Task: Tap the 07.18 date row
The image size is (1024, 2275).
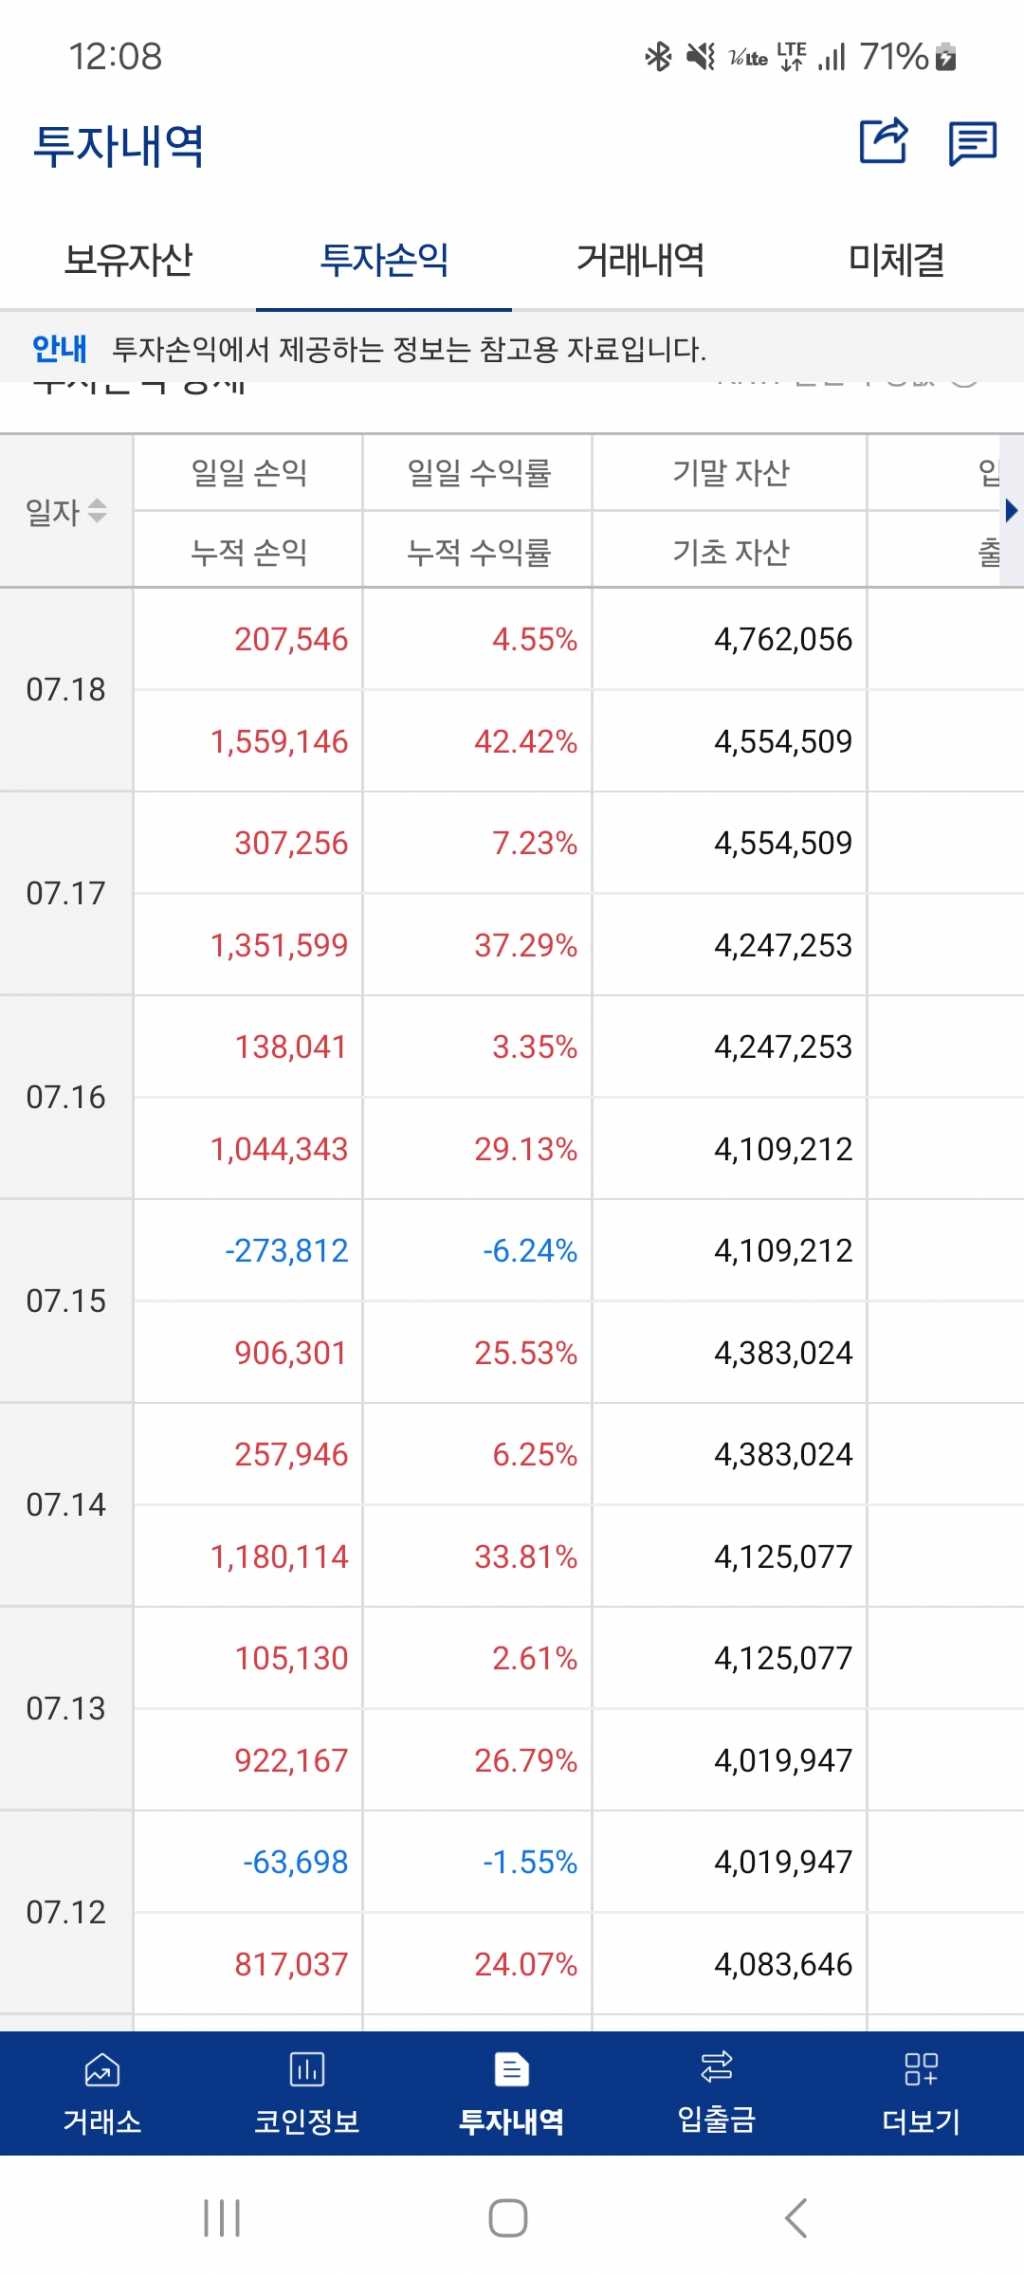Action: coord(66,690)
